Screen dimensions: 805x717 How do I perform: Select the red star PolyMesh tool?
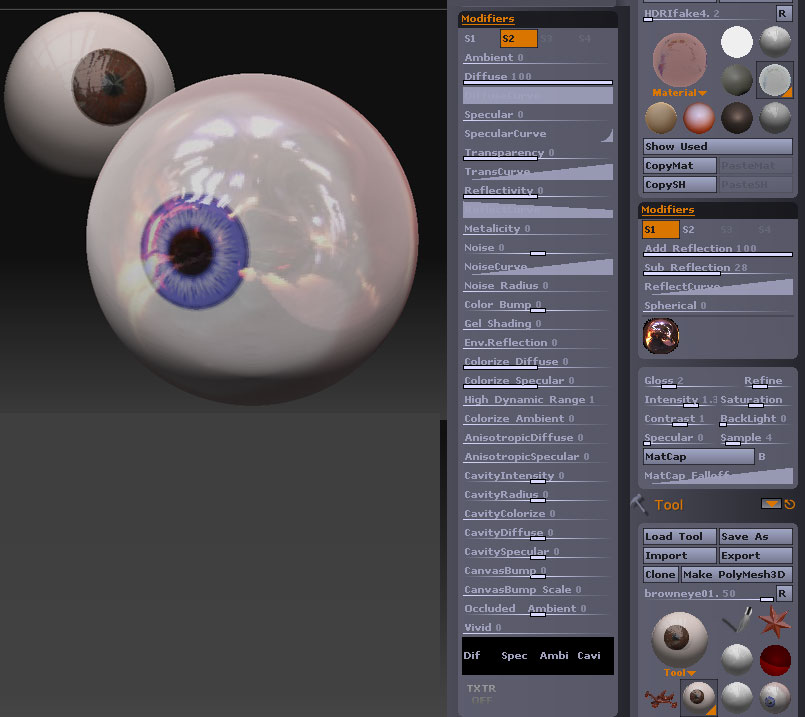tap(775, 621)
